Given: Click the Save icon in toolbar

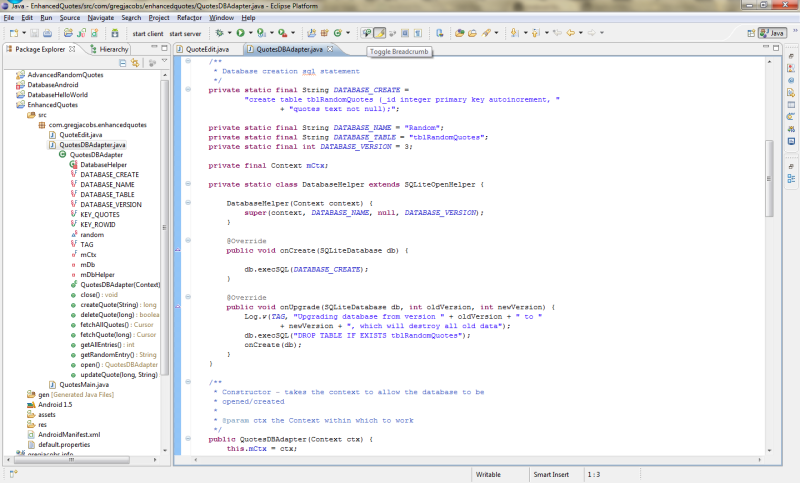Looking at the screenshot, I should coord(33,33).
